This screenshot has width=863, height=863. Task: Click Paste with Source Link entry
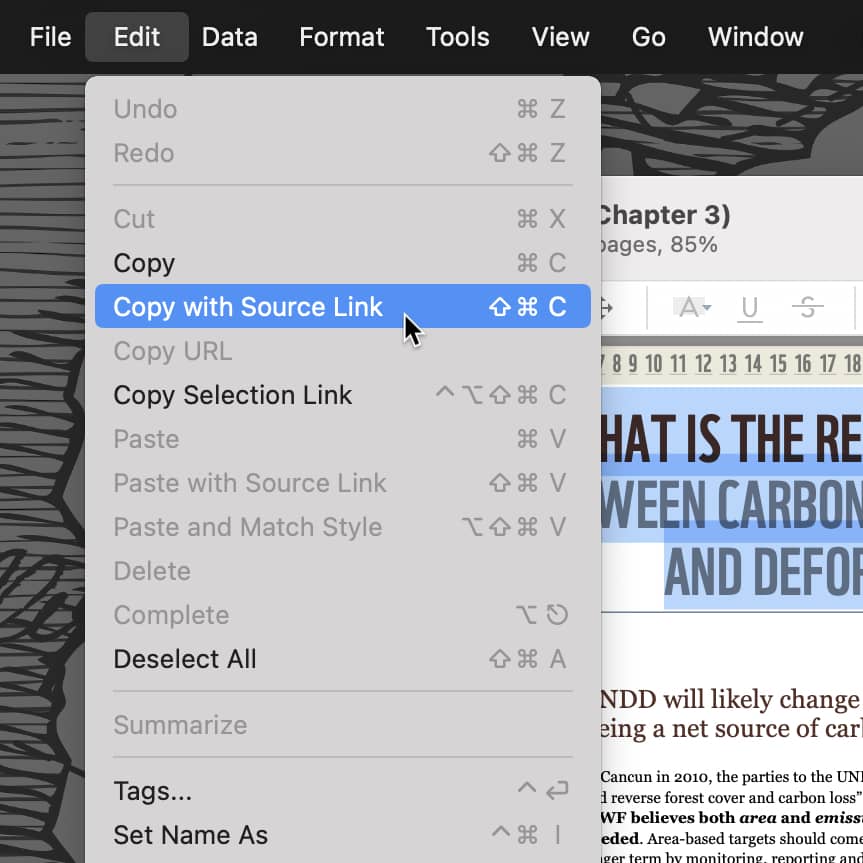342,483
